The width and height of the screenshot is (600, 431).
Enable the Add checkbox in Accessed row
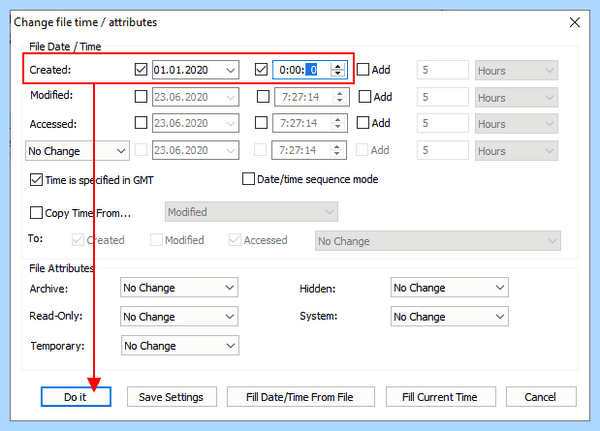pos(363,123)
